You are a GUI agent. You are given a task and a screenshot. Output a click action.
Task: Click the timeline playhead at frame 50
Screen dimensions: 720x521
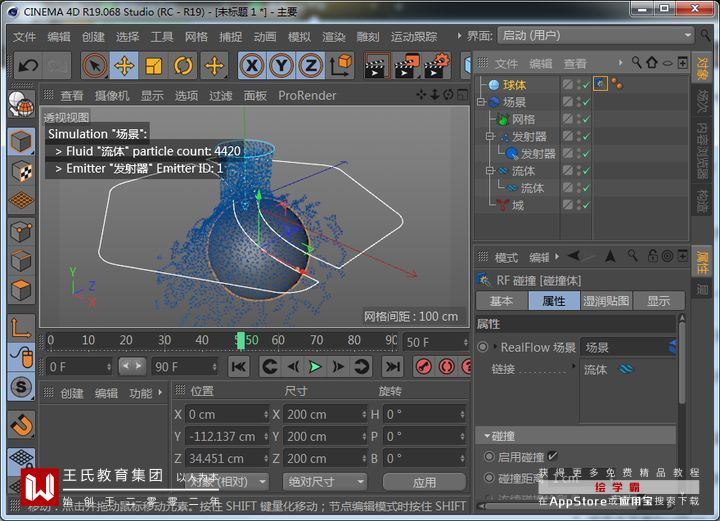click(x=241, y=341)
